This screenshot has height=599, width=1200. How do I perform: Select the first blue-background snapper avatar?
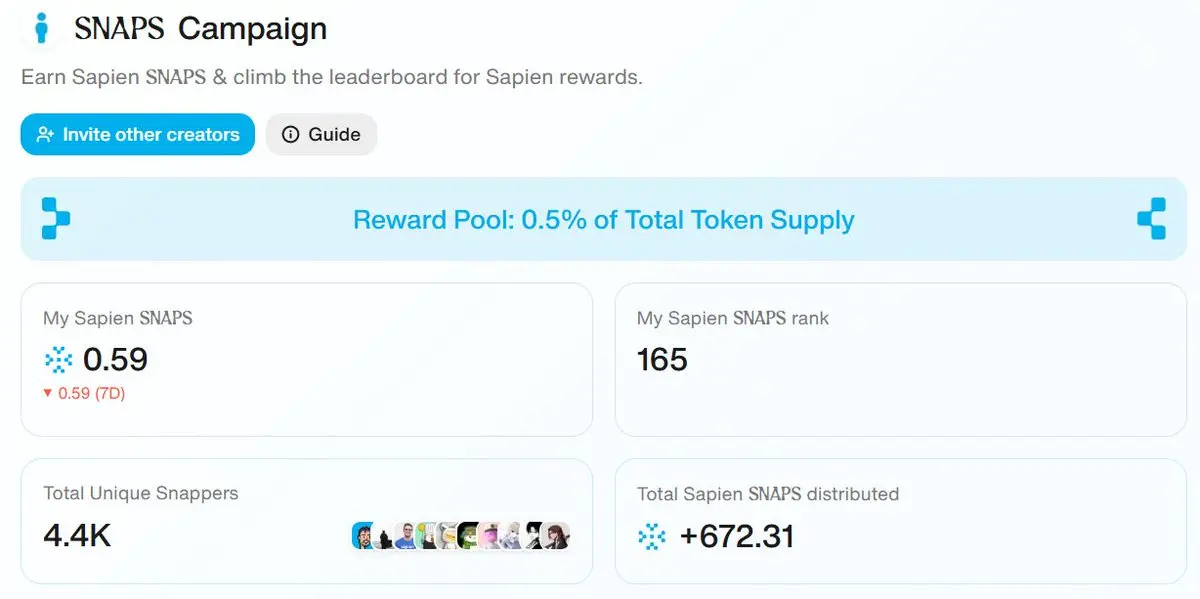point(363,536)
